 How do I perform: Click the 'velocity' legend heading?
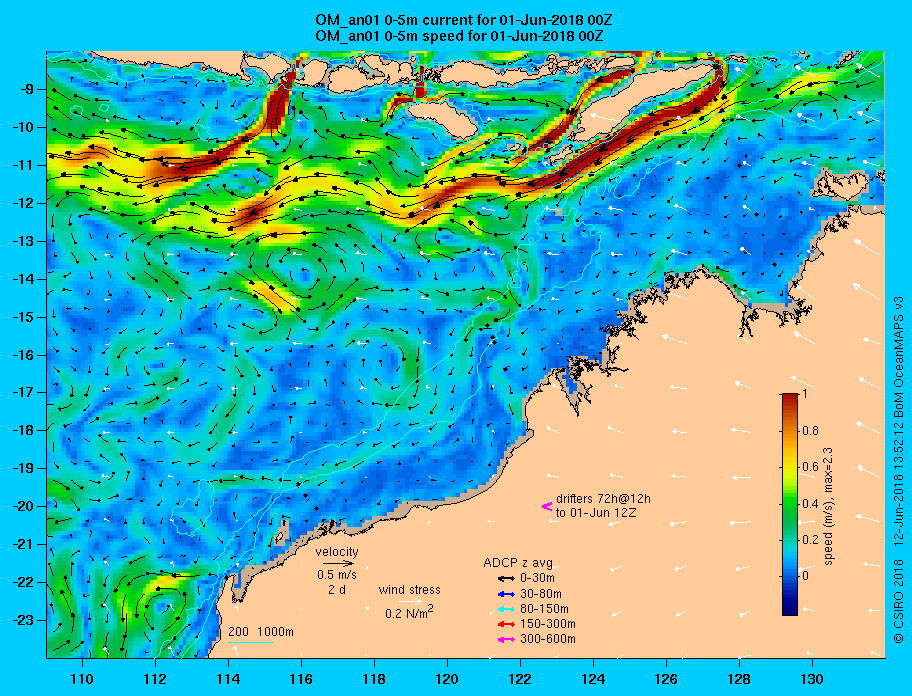pyautogui.click(x=337, y=552)
